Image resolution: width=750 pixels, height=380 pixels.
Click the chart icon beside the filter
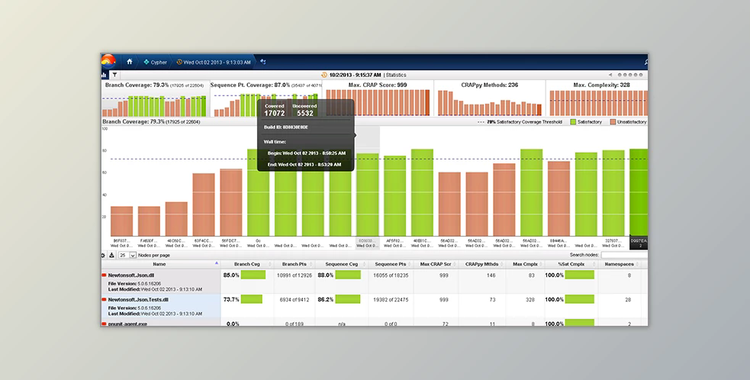(104, 75)
